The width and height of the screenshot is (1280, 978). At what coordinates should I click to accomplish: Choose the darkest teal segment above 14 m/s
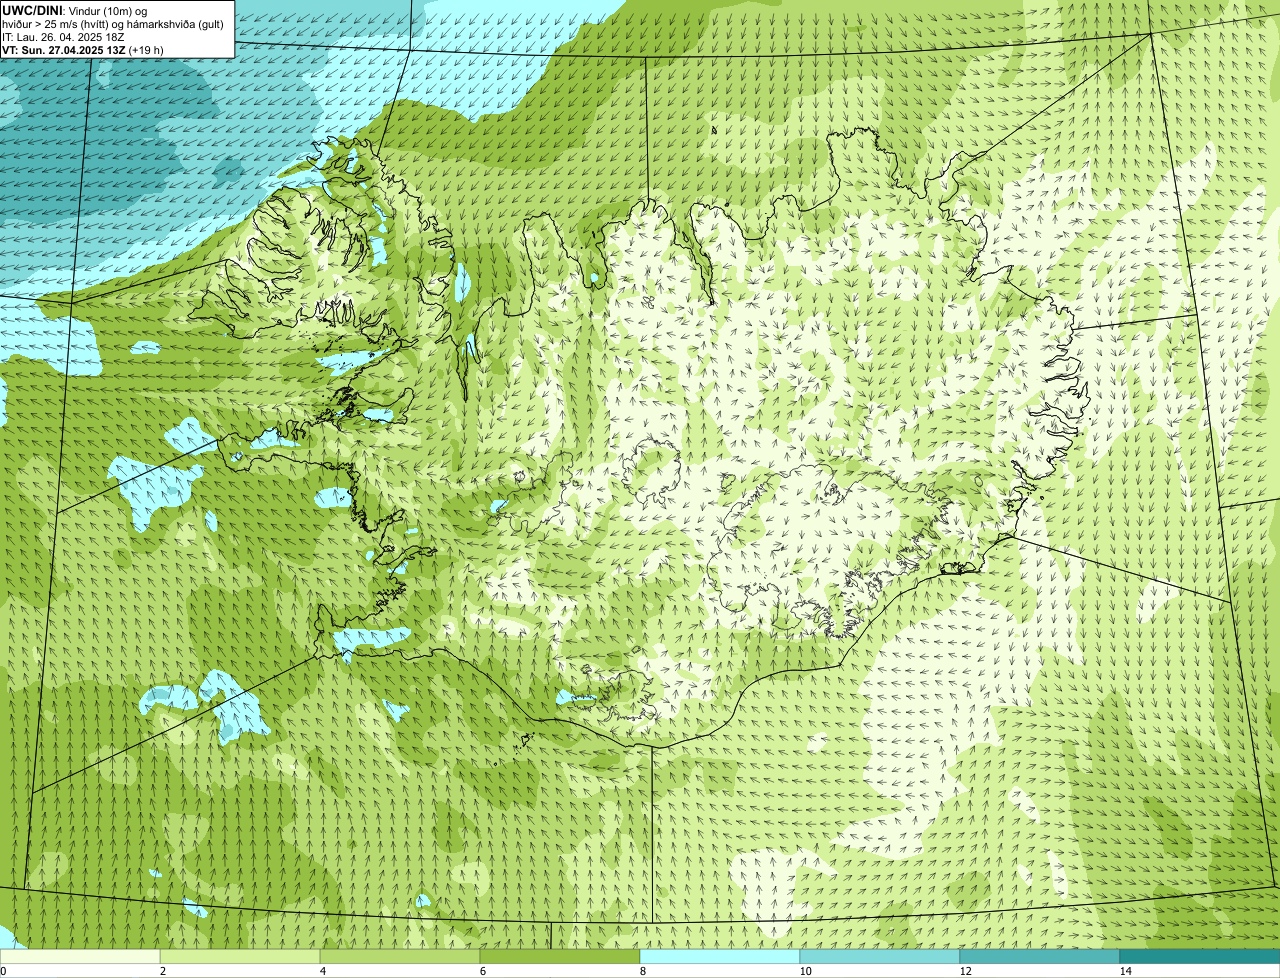pyautogui.click(x=1200, y=957)
